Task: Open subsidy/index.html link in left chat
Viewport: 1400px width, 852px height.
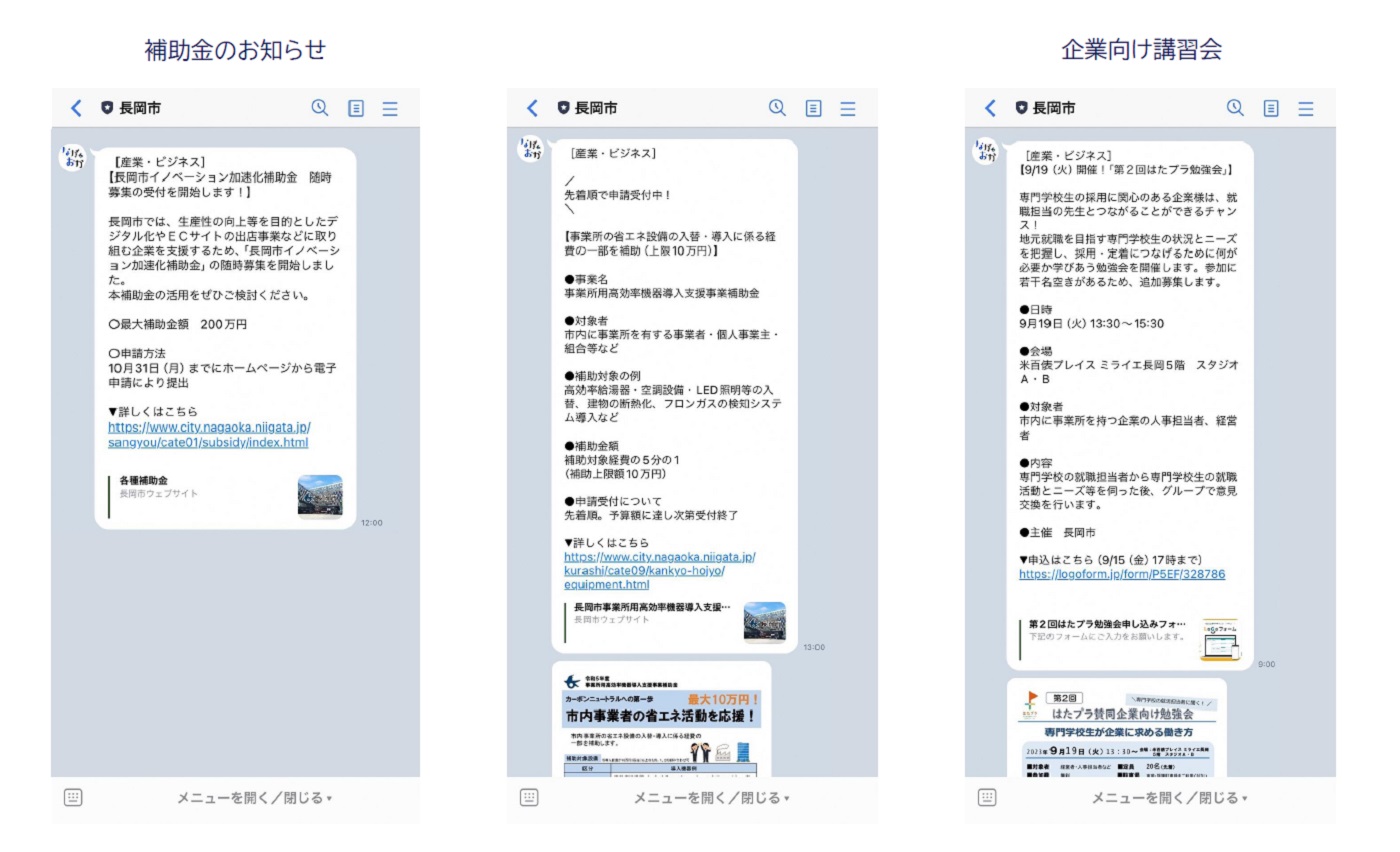Action: coord(209,435)
